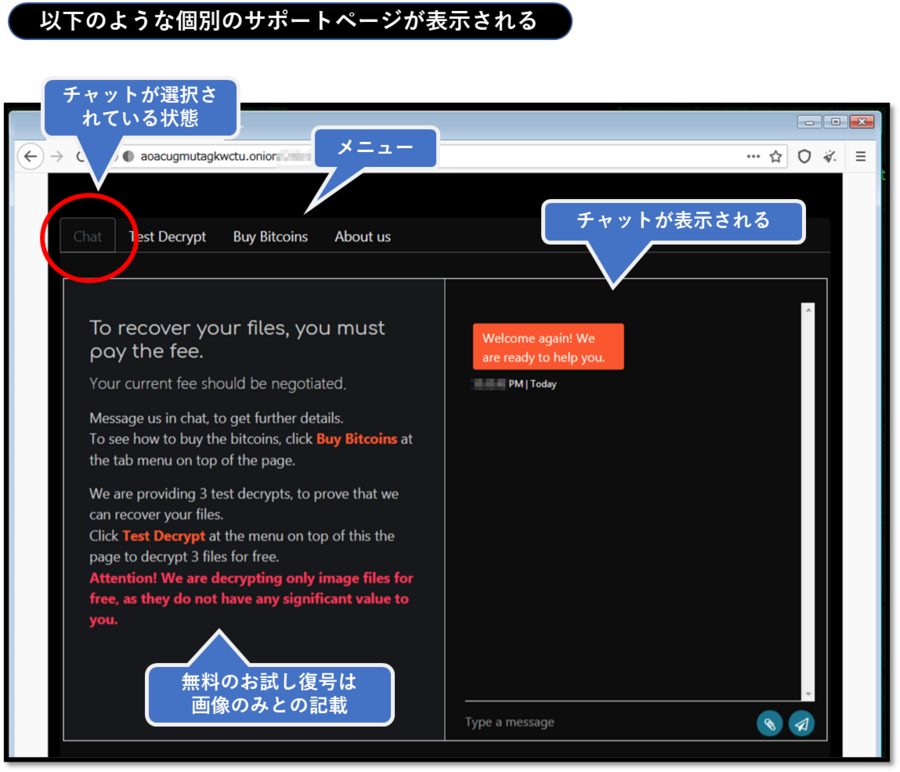
Task: Navigate back using the back arrow icon
Action: pos(31,156)
